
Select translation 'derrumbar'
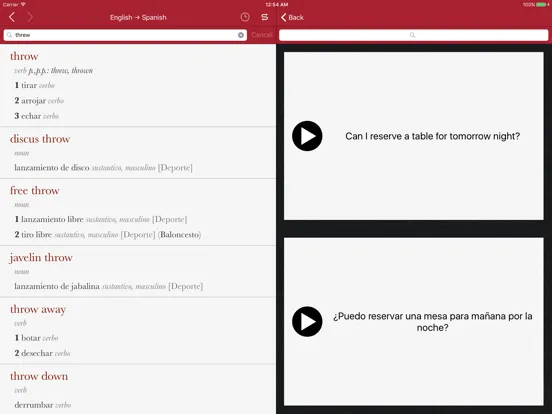[x=34, y=405]
